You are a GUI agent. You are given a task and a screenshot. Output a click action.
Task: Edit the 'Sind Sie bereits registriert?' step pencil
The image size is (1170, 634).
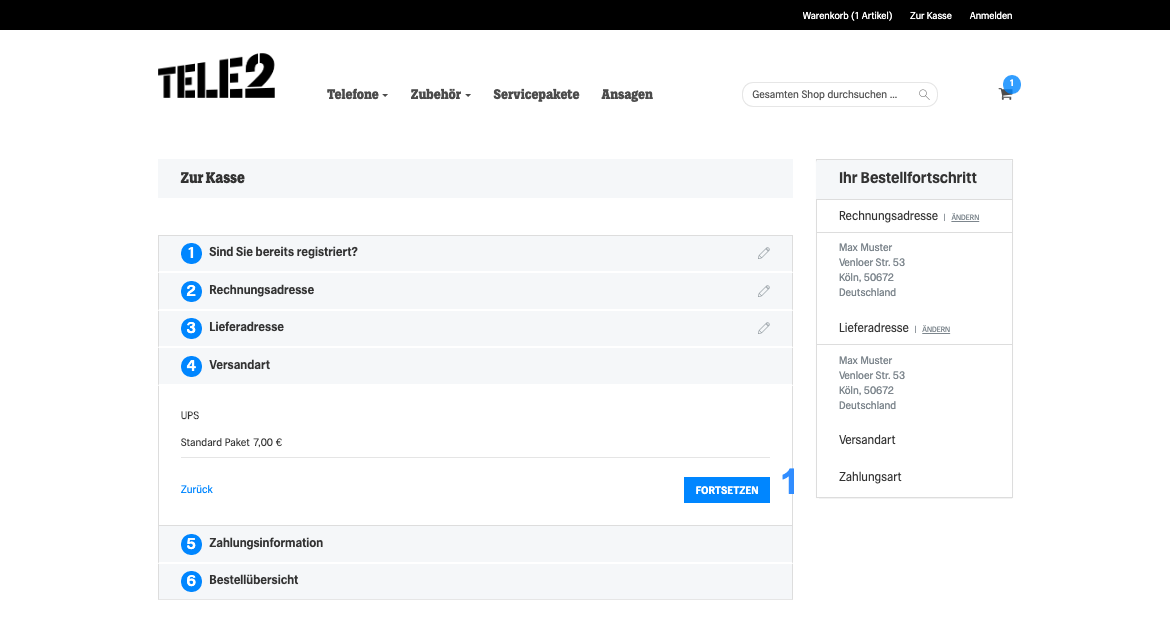(763, 254)
